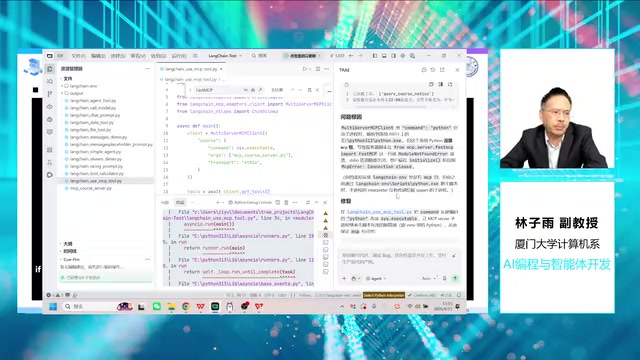
Task: Toggle Regex in the find widget
Action: tap(260, 90)
